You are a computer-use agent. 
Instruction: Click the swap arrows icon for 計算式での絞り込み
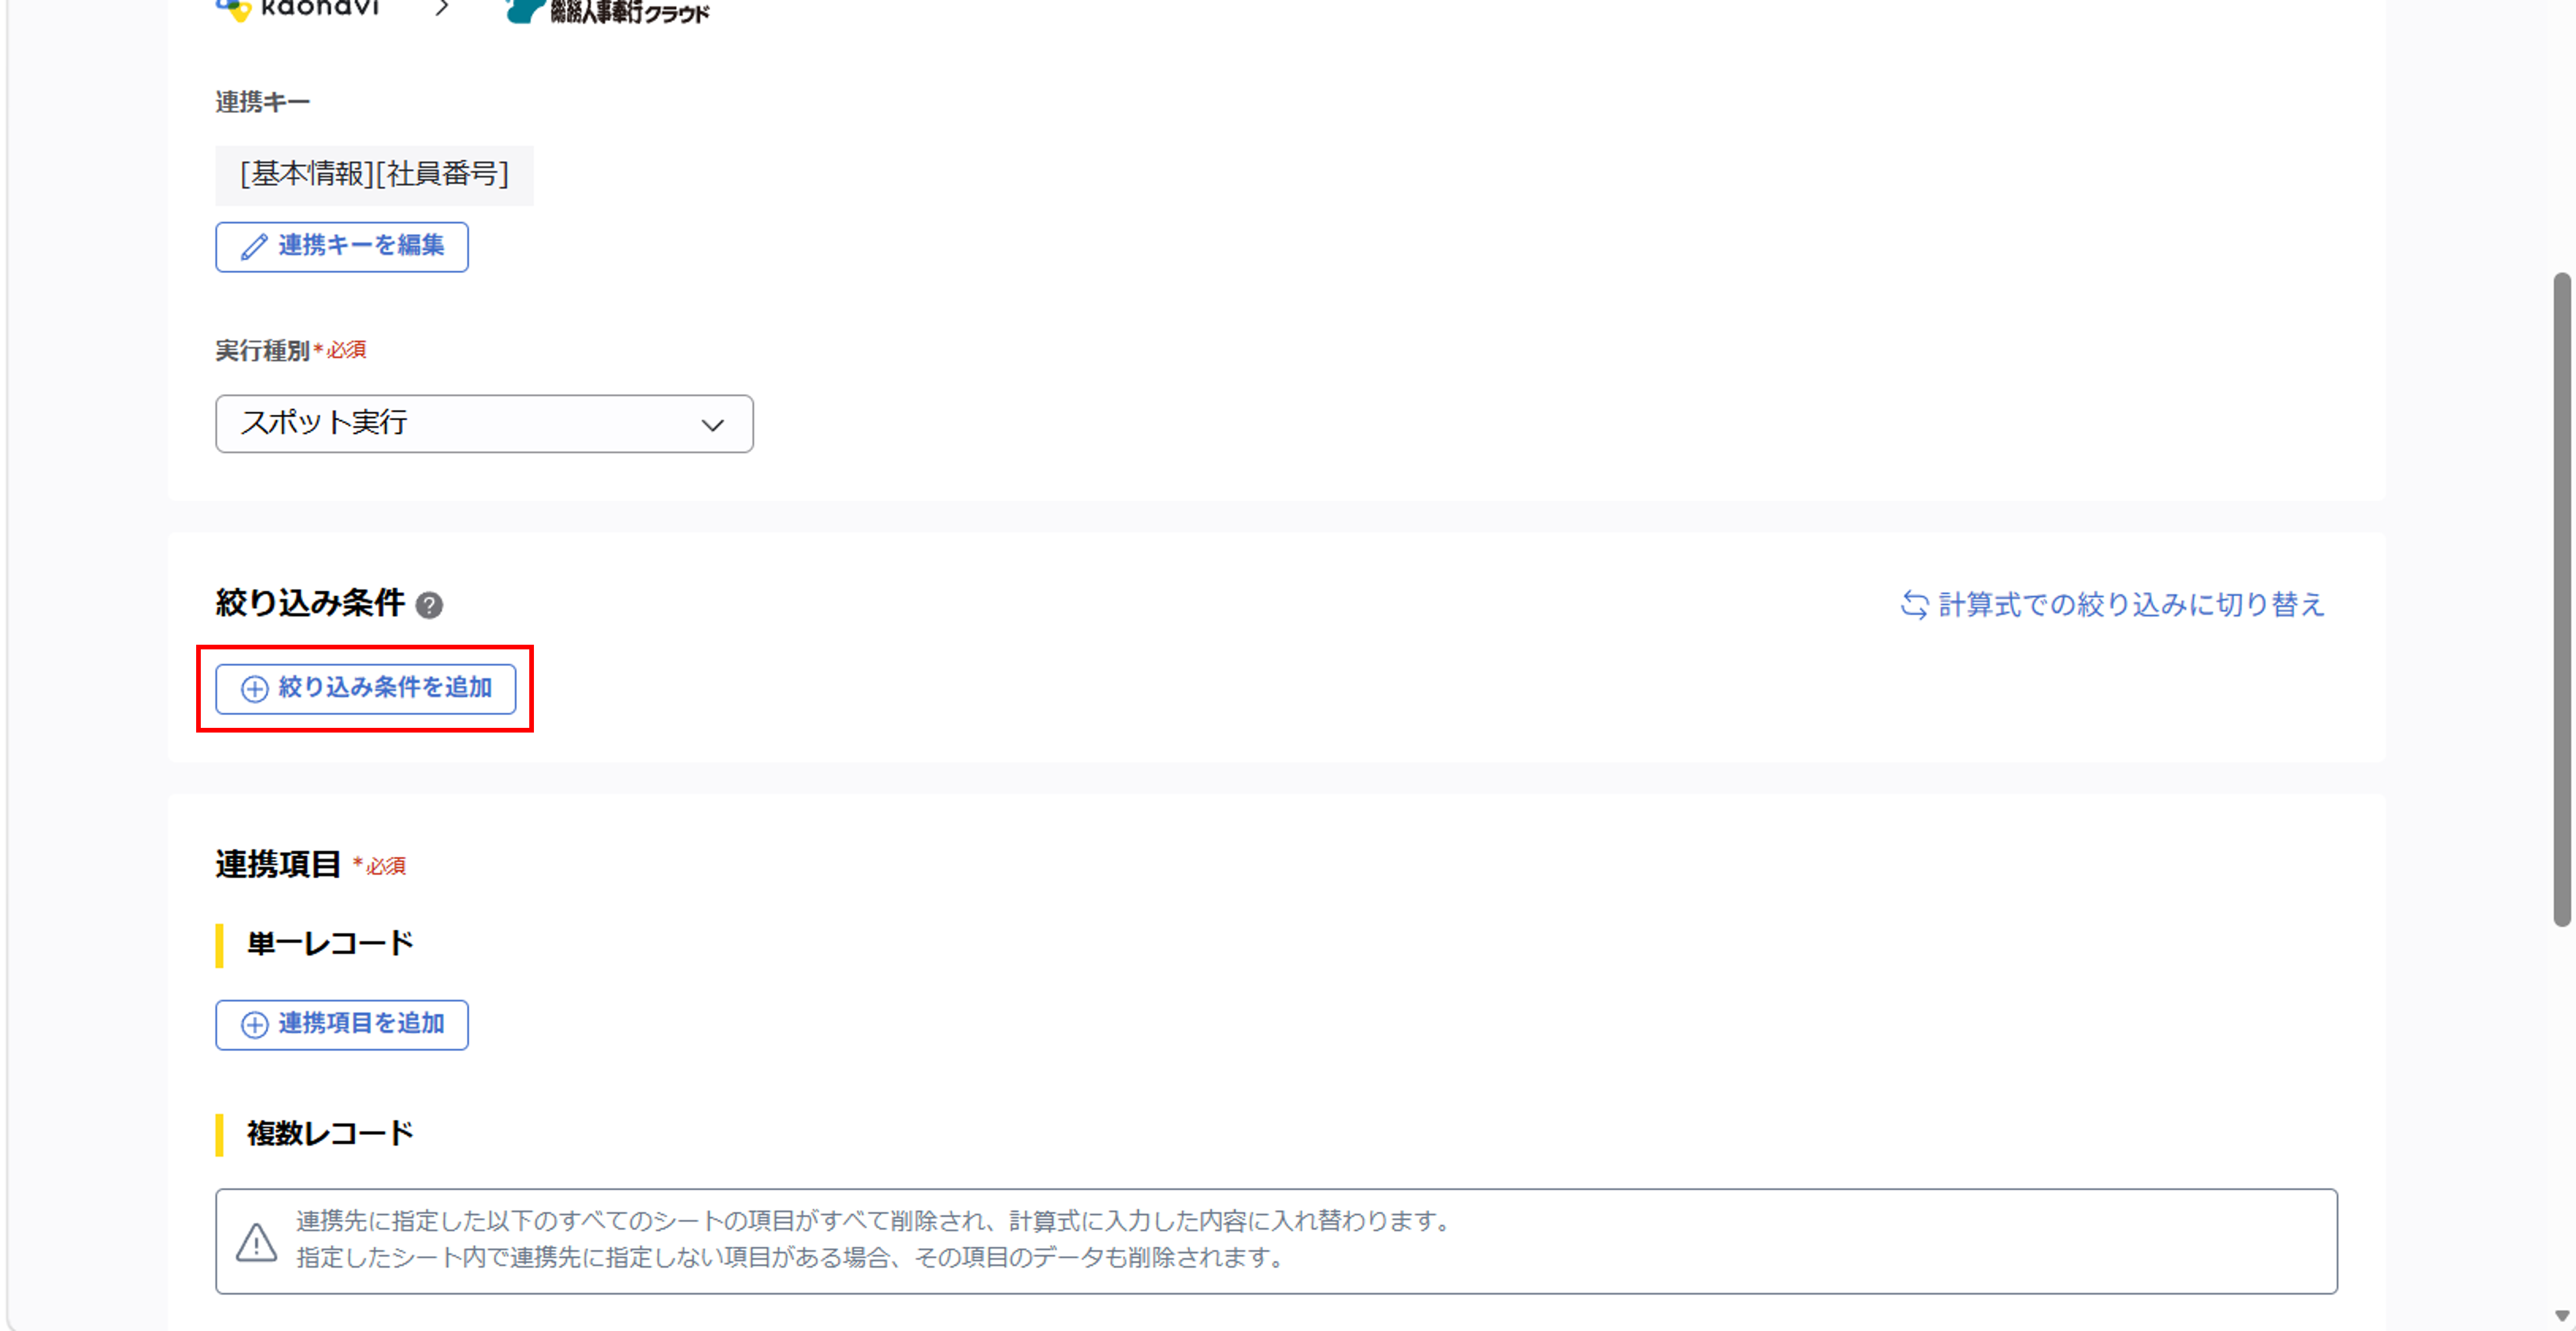point(1914,605)
